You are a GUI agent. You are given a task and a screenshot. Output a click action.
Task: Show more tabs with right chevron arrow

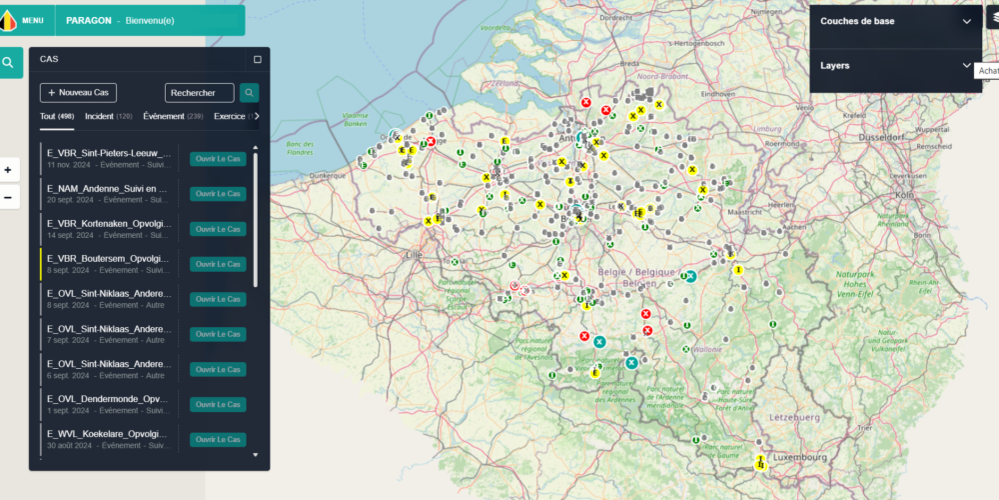tap(255, 116)
